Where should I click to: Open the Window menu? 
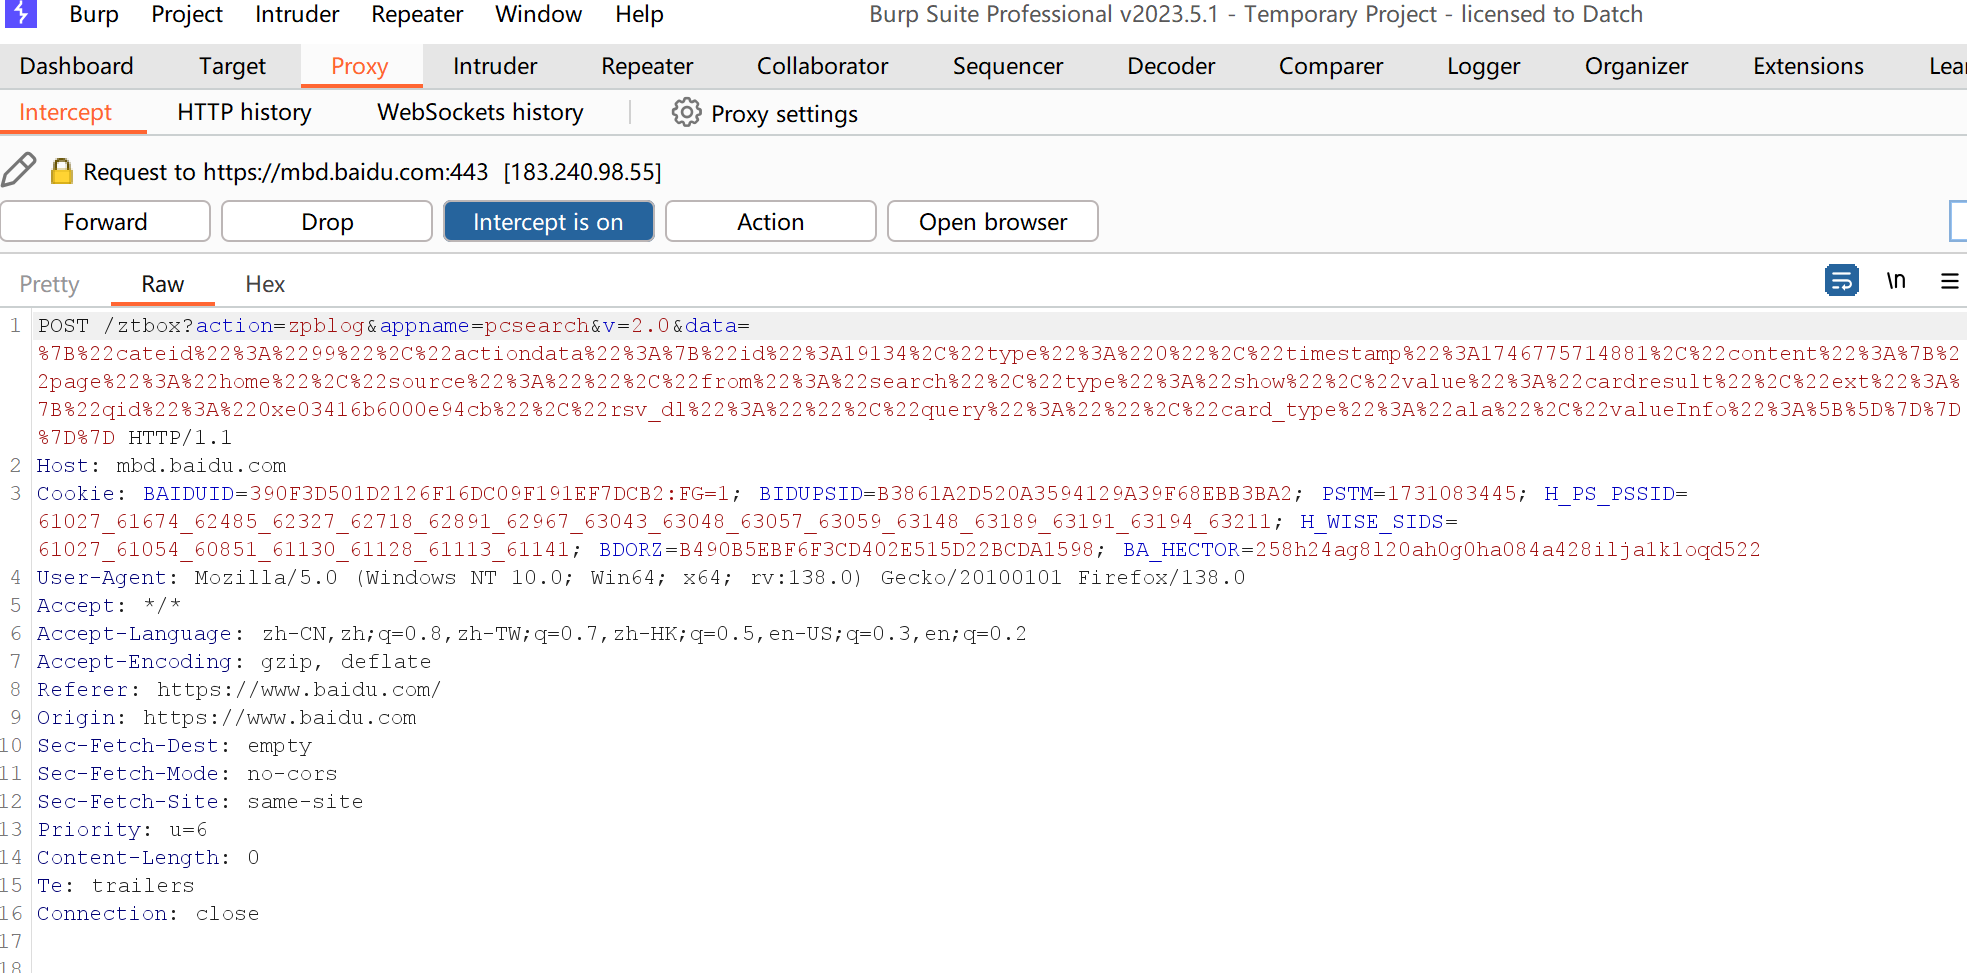538,14
